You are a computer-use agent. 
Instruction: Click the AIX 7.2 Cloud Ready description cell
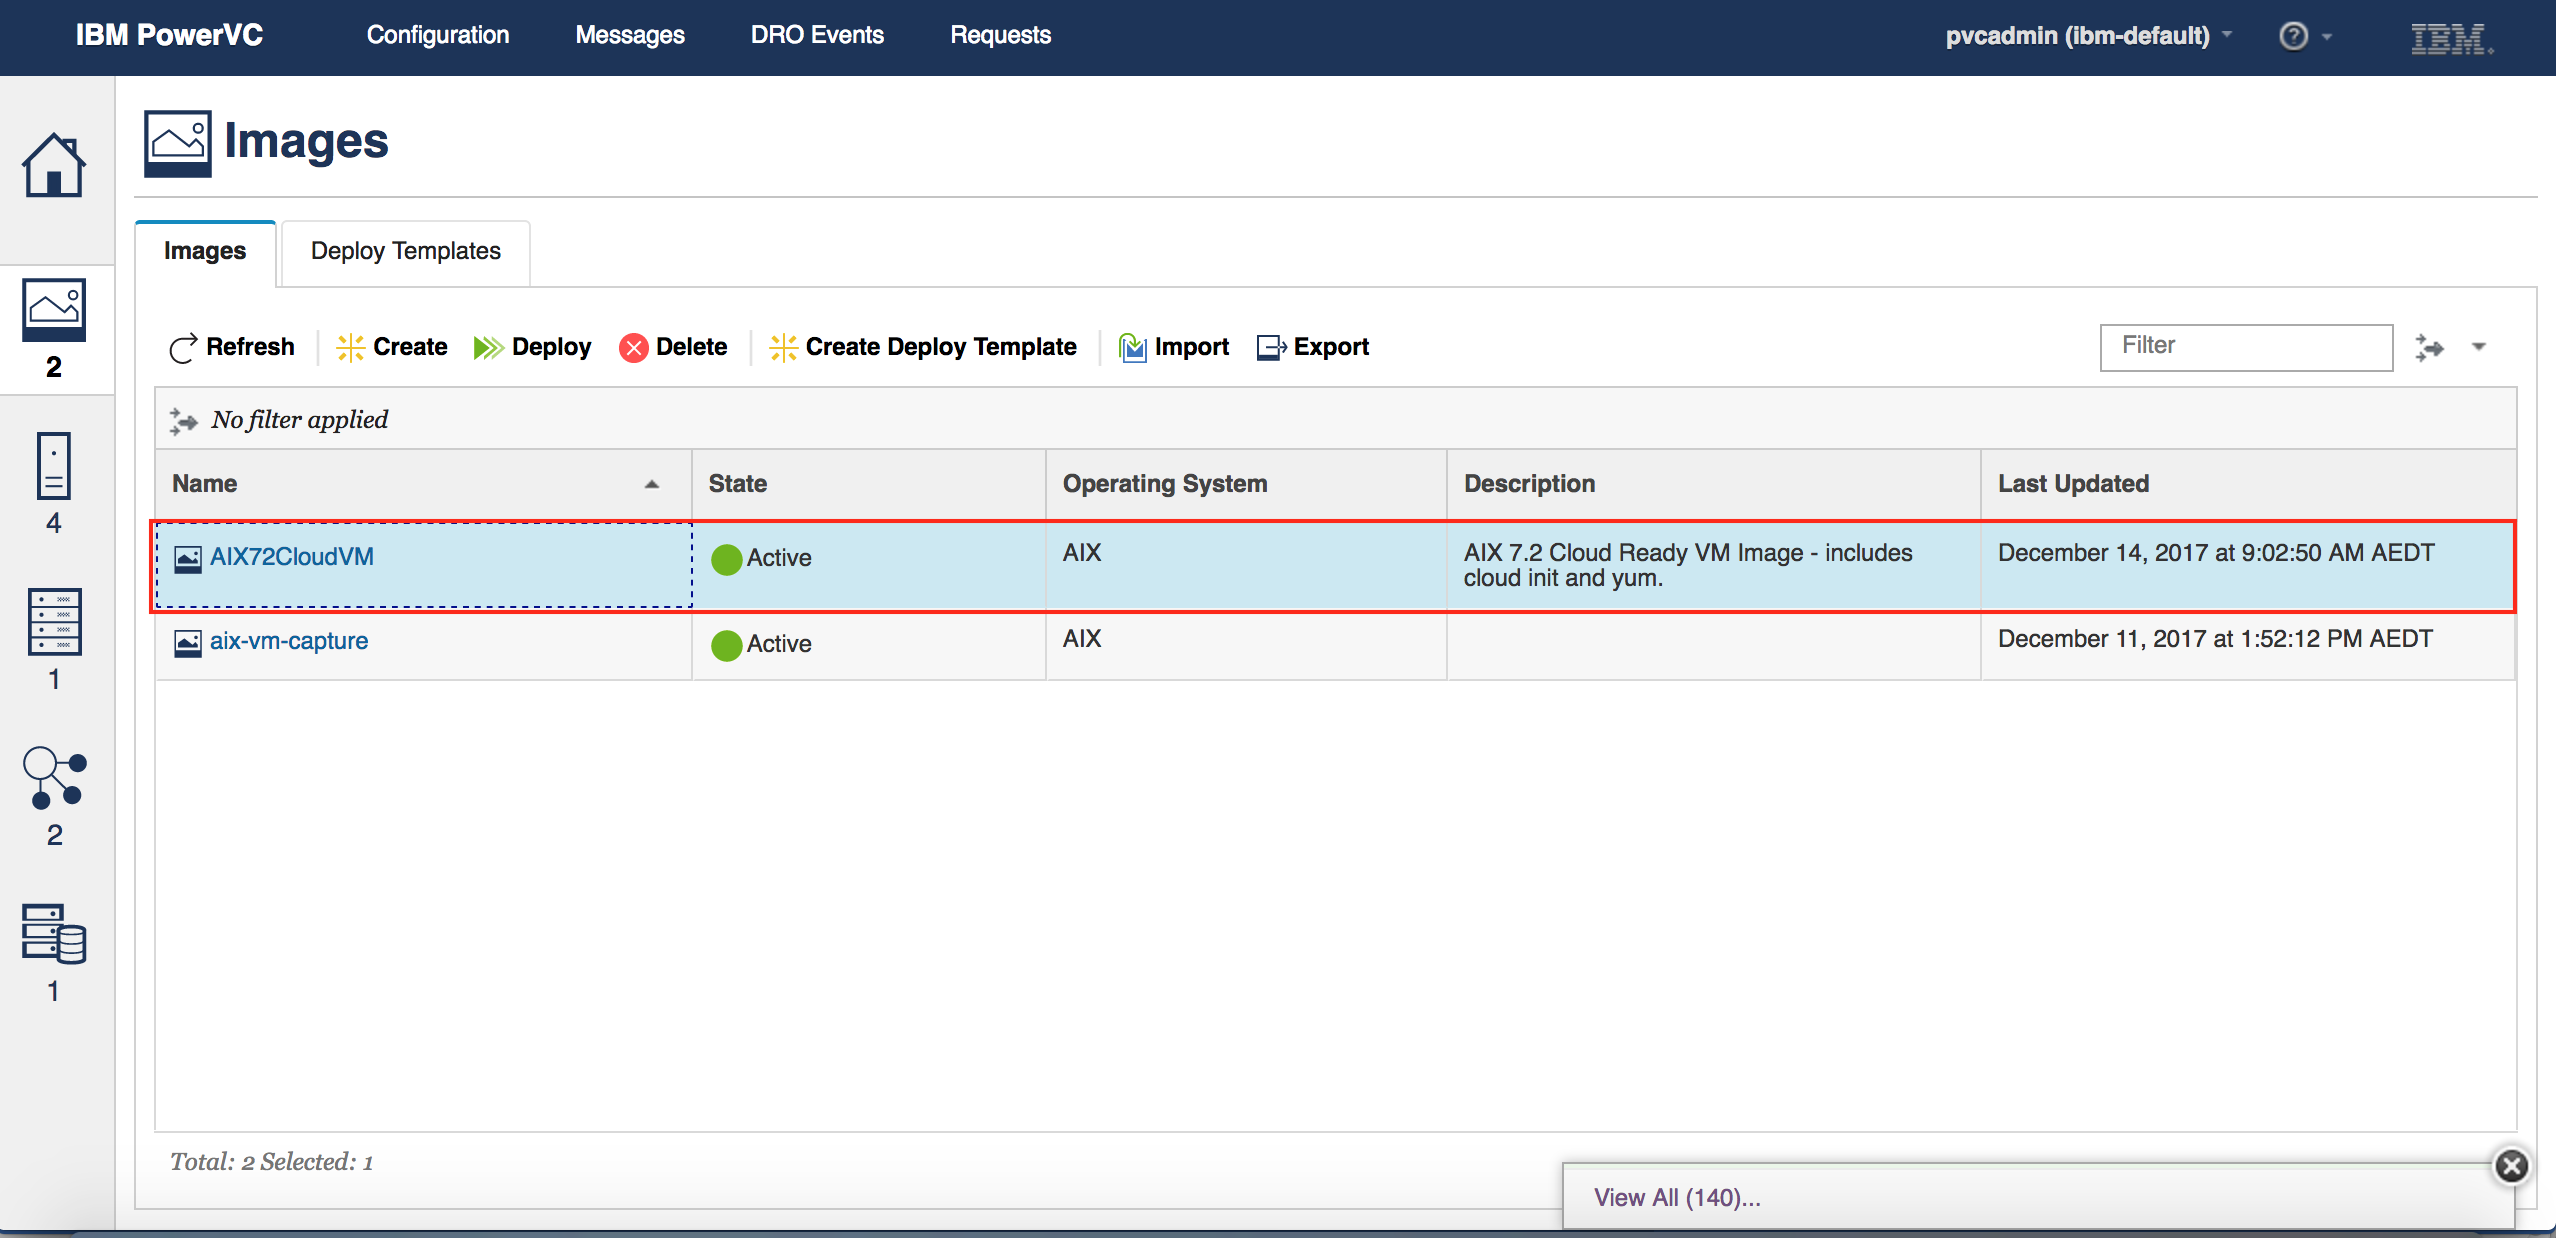[x=1713, y=566]
